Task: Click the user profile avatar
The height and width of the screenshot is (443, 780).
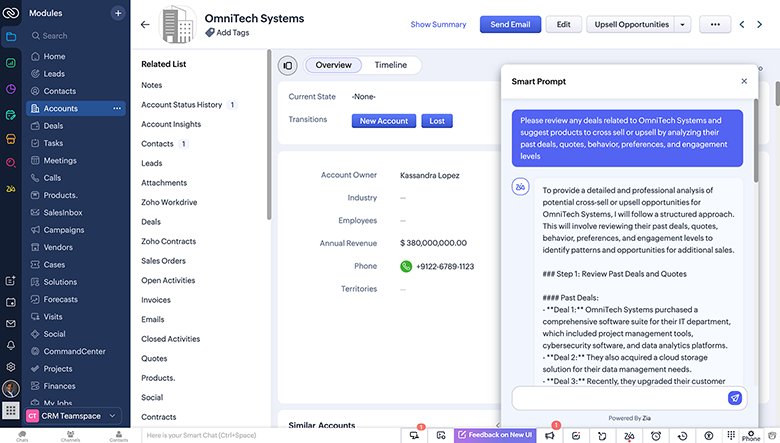Action: [x=10, y=389]
